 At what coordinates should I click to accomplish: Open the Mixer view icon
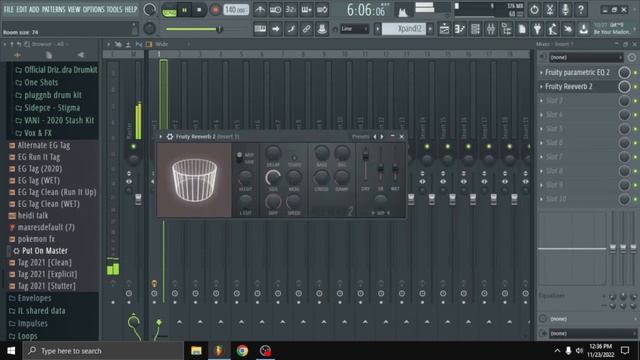click(x=491, y=29)
